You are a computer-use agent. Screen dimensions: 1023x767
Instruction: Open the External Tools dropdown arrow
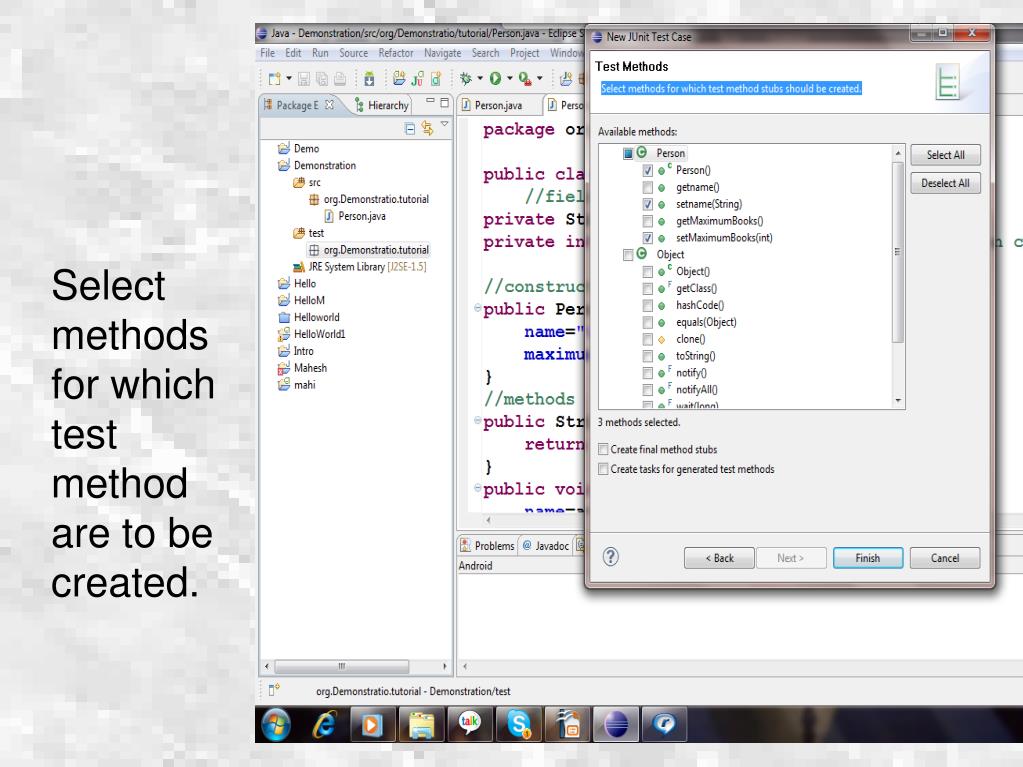pyautogui.click(x=540, y=78)
